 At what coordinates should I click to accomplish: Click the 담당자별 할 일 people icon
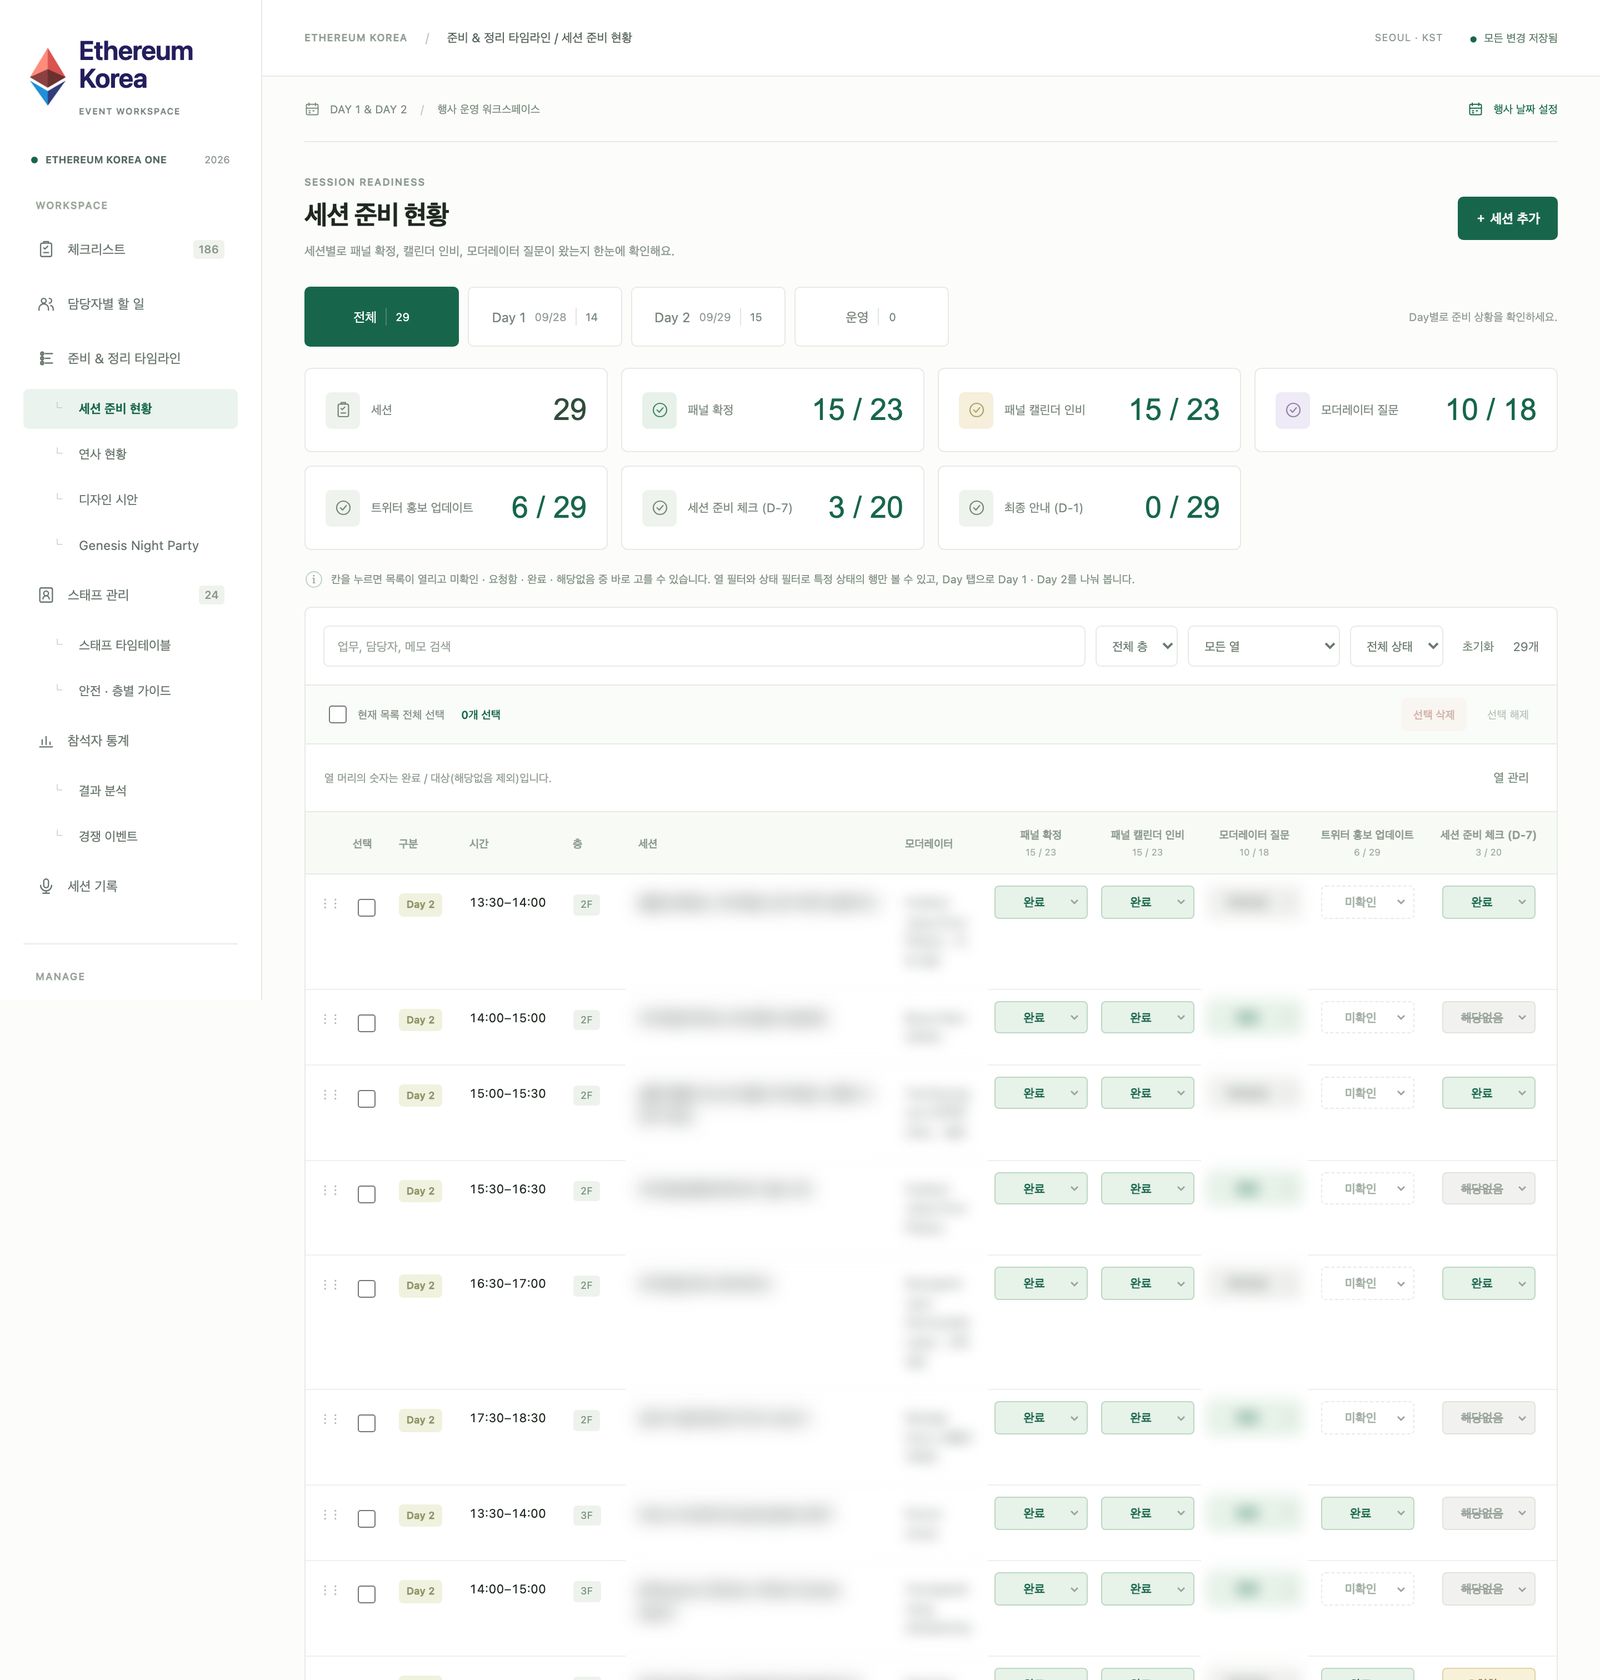tap(46, 304)
